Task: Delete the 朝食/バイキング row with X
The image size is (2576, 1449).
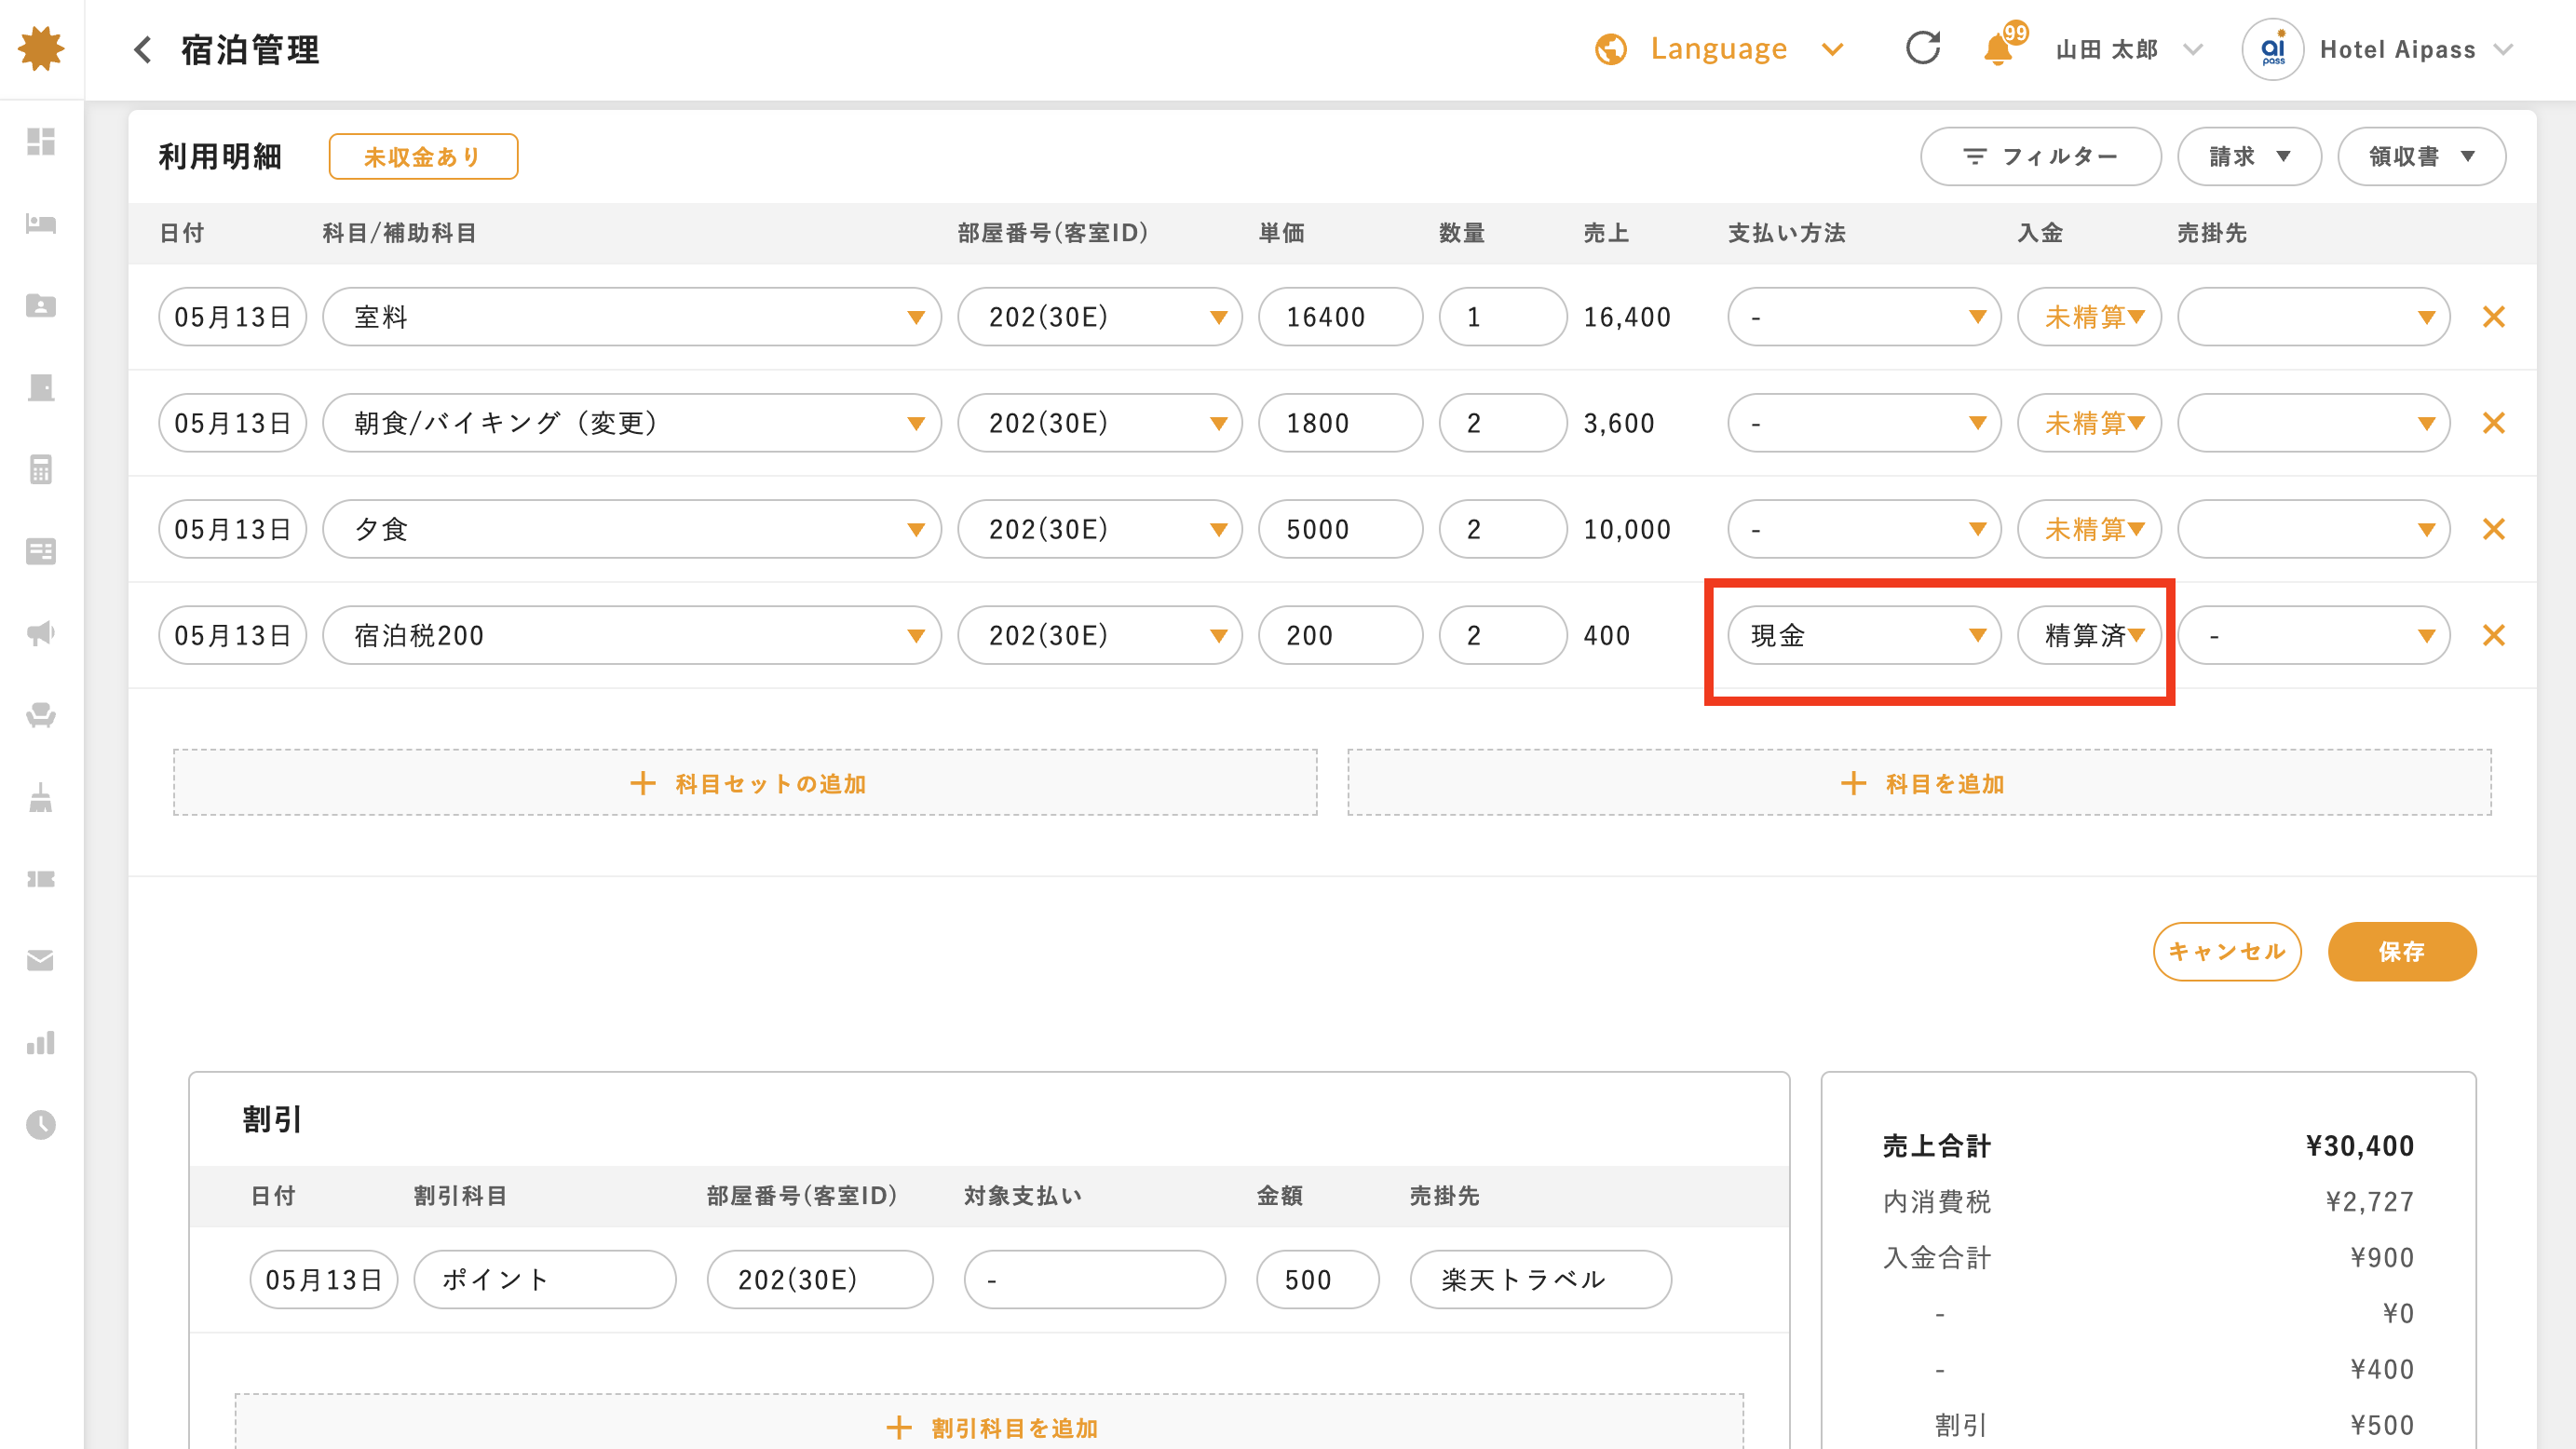Action: (x=2494, y=423)
